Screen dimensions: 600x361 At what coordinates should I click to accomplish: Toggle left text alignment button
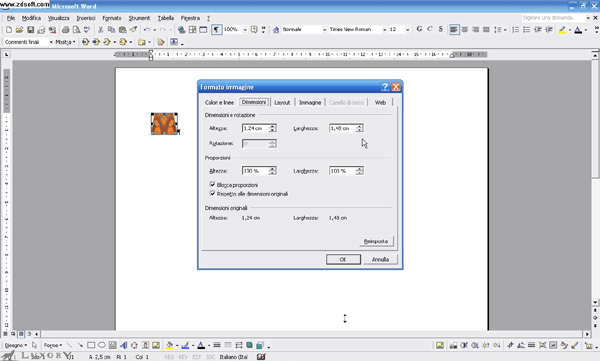(x=454, y=29)
